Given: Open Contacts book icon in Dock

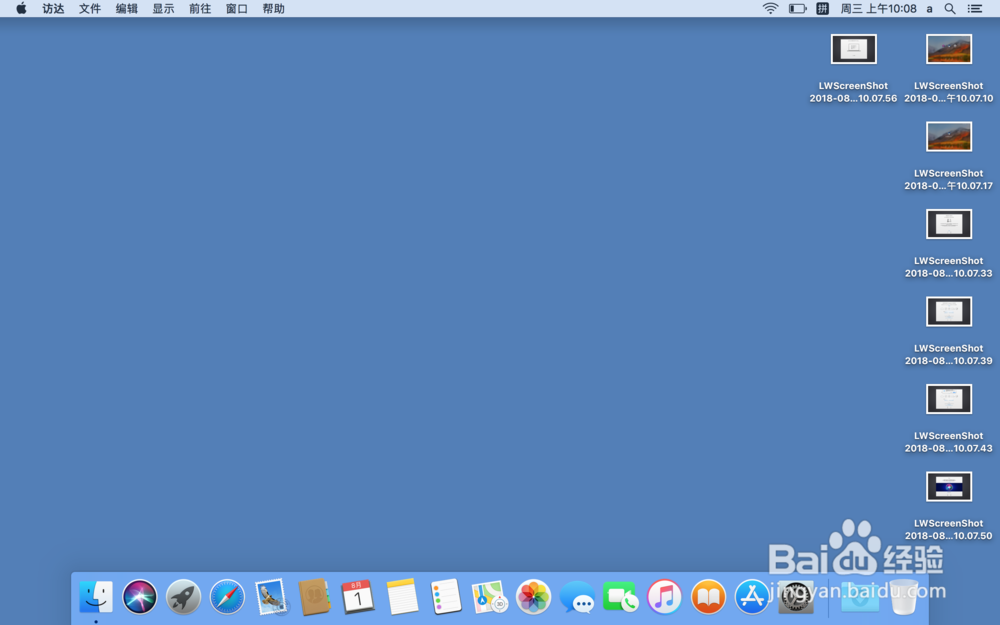Looking at the screenshot, I should coord(314,598).
